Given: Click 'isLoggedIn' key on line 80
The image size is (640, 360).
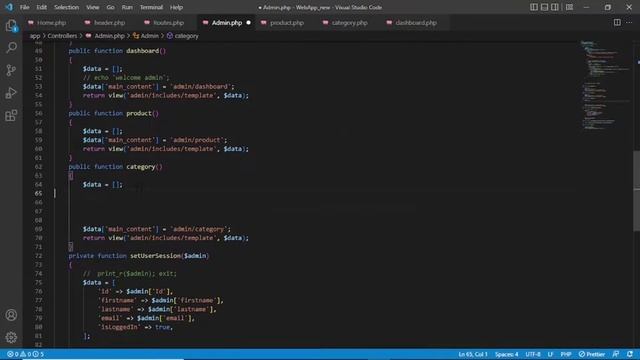Looking at the screenshot, I should coord(118,327).
